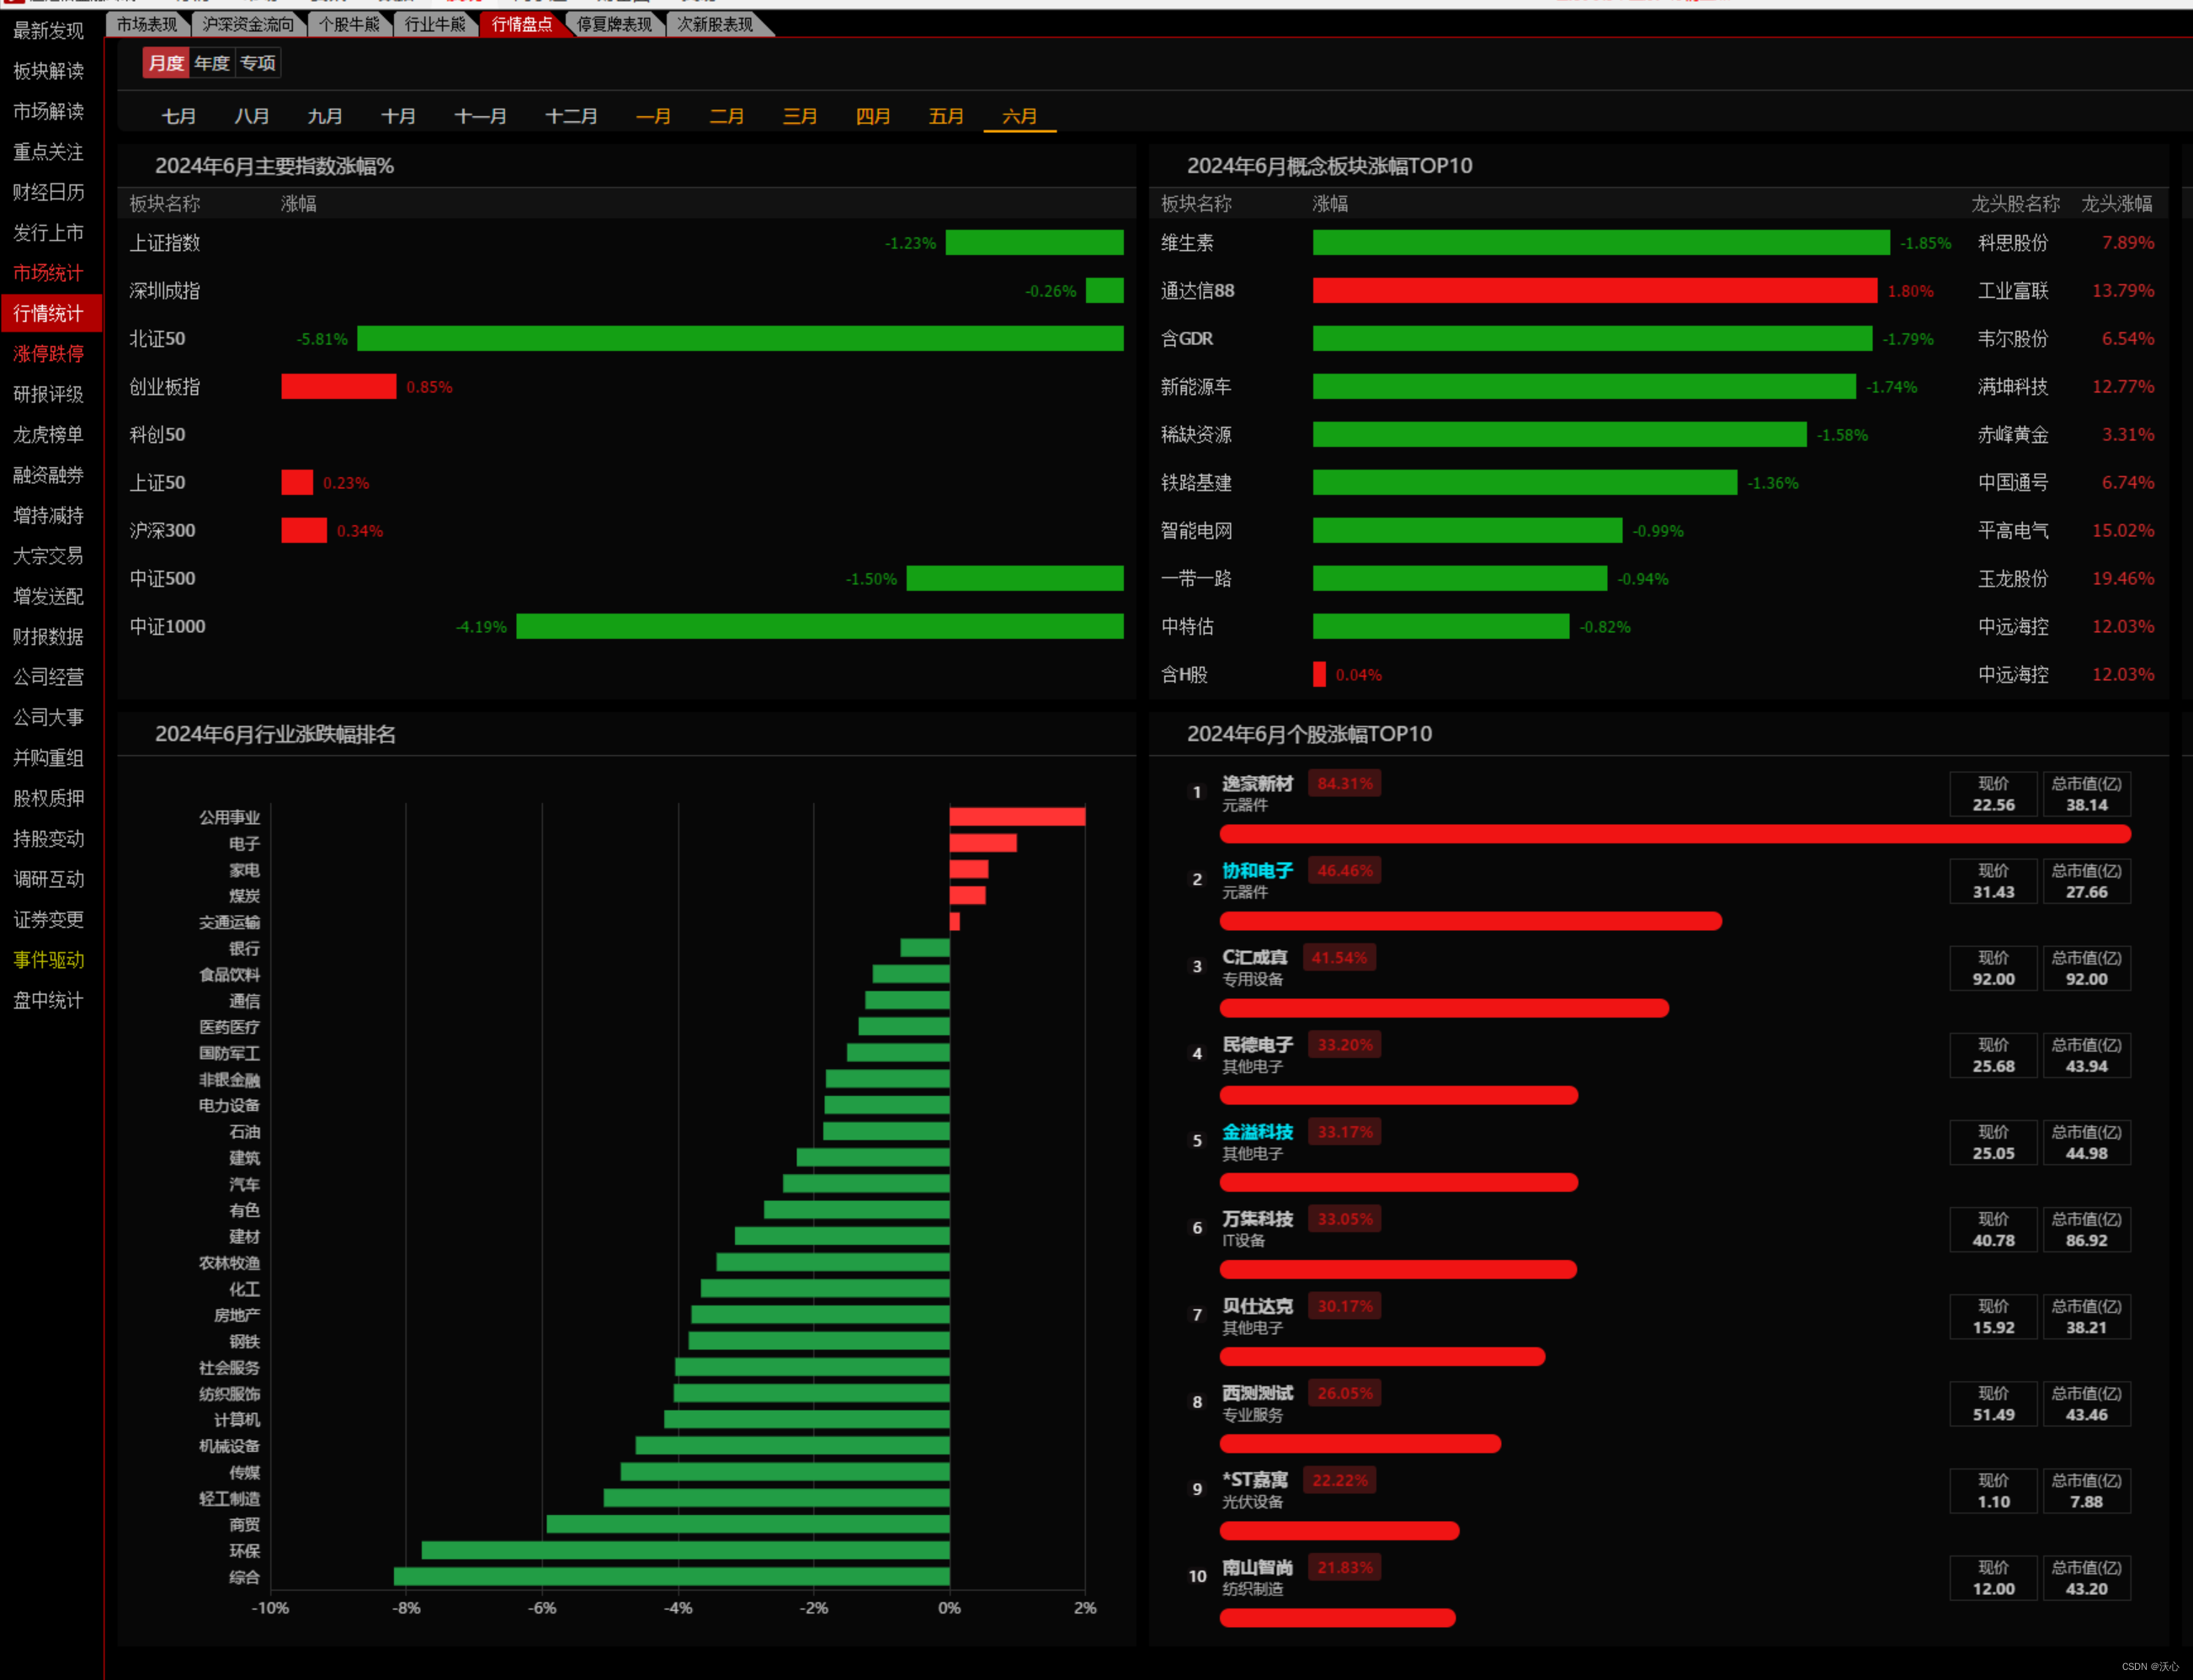Image resolution: width=2193 pixels, height=1680 pixels.
Task: Open the 沪深资金流向 tab
Action: [x=248, y=24]
